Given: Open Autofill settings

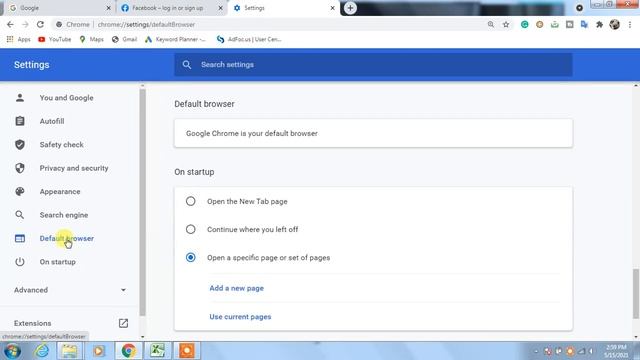Looking at the screenshot, I should (52, 121).
